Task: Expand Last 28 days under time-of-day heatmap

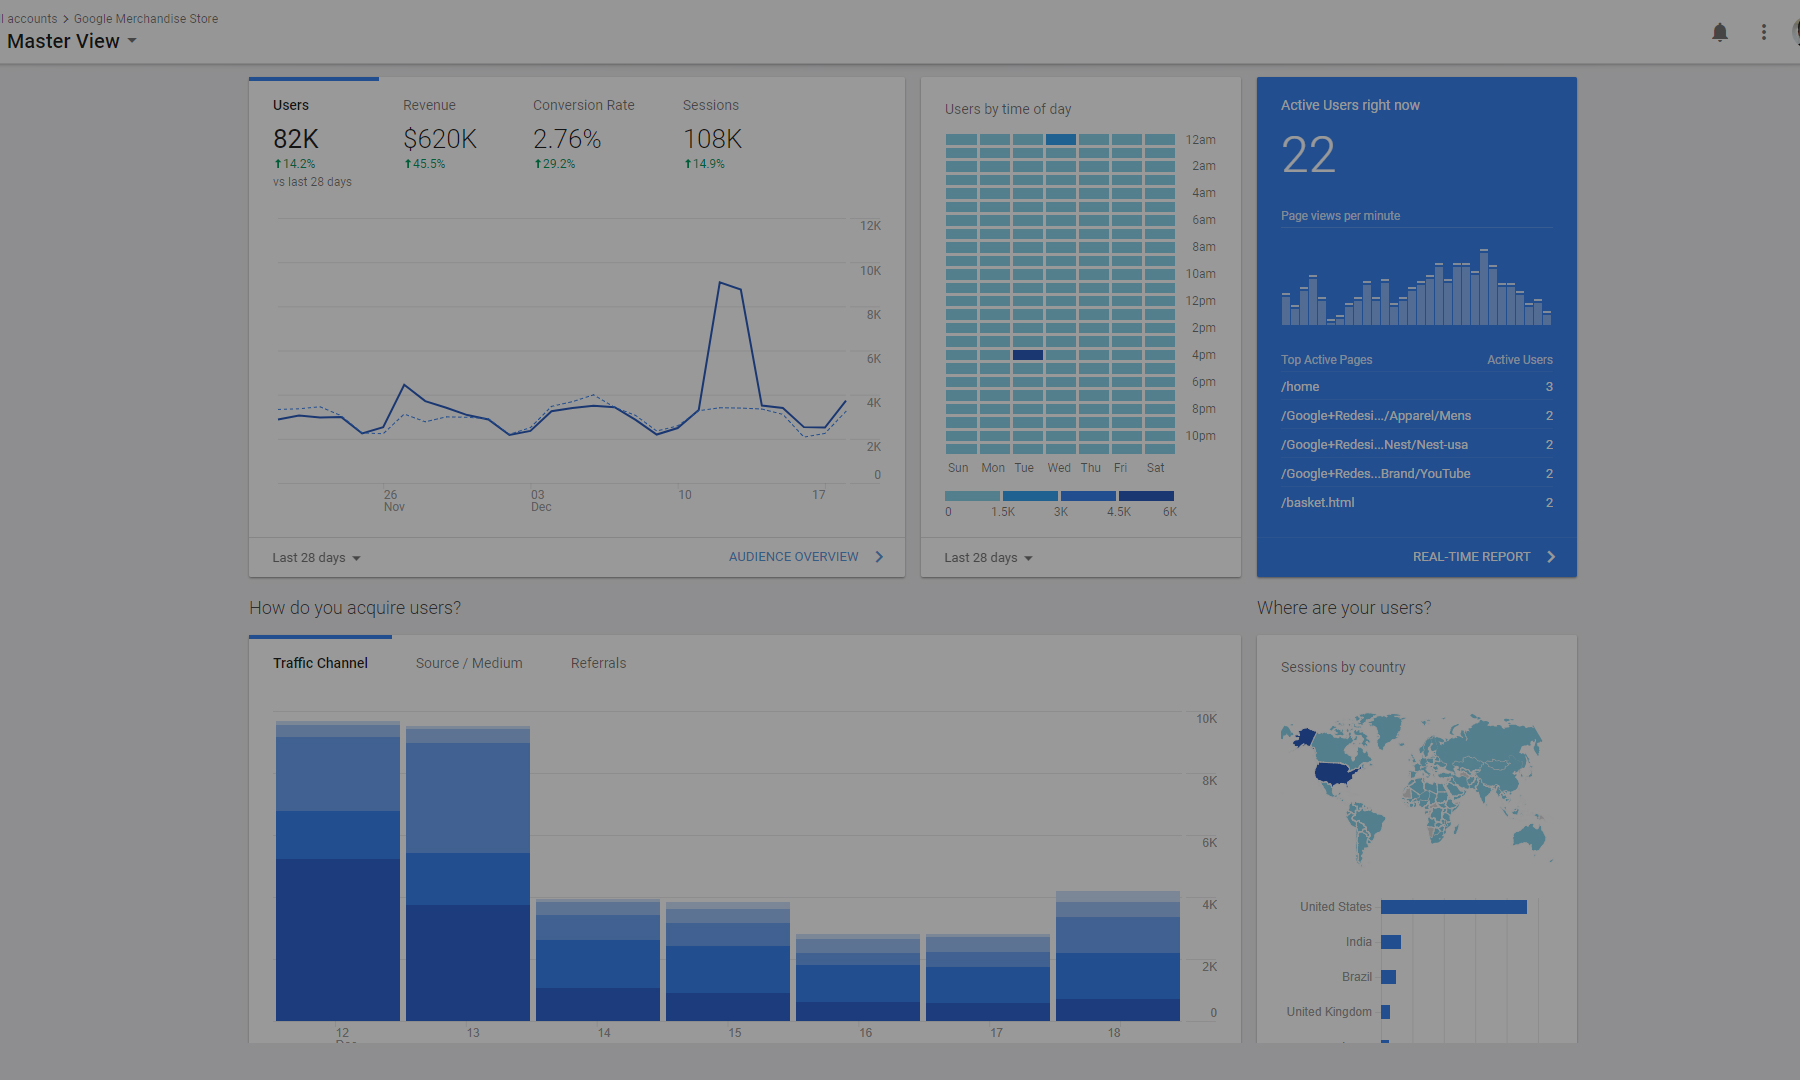Action: (x=988, y=558)
